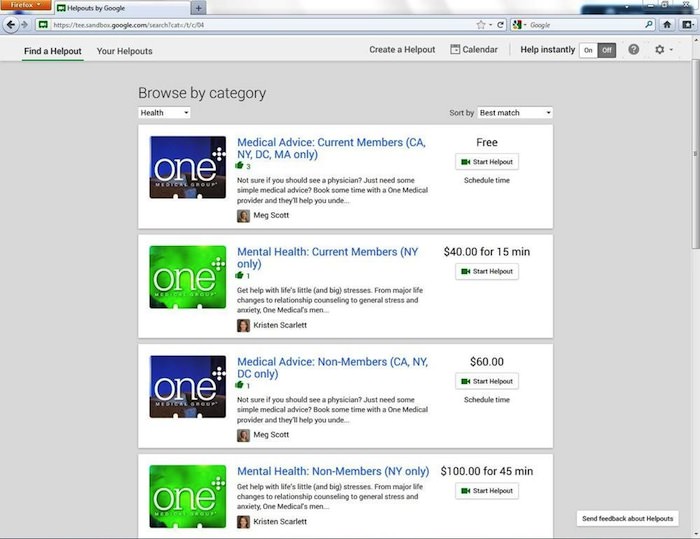This screenshot has height=539, width=700.
Task: Expand the Health category dropdown
Action: pos(164,113)
